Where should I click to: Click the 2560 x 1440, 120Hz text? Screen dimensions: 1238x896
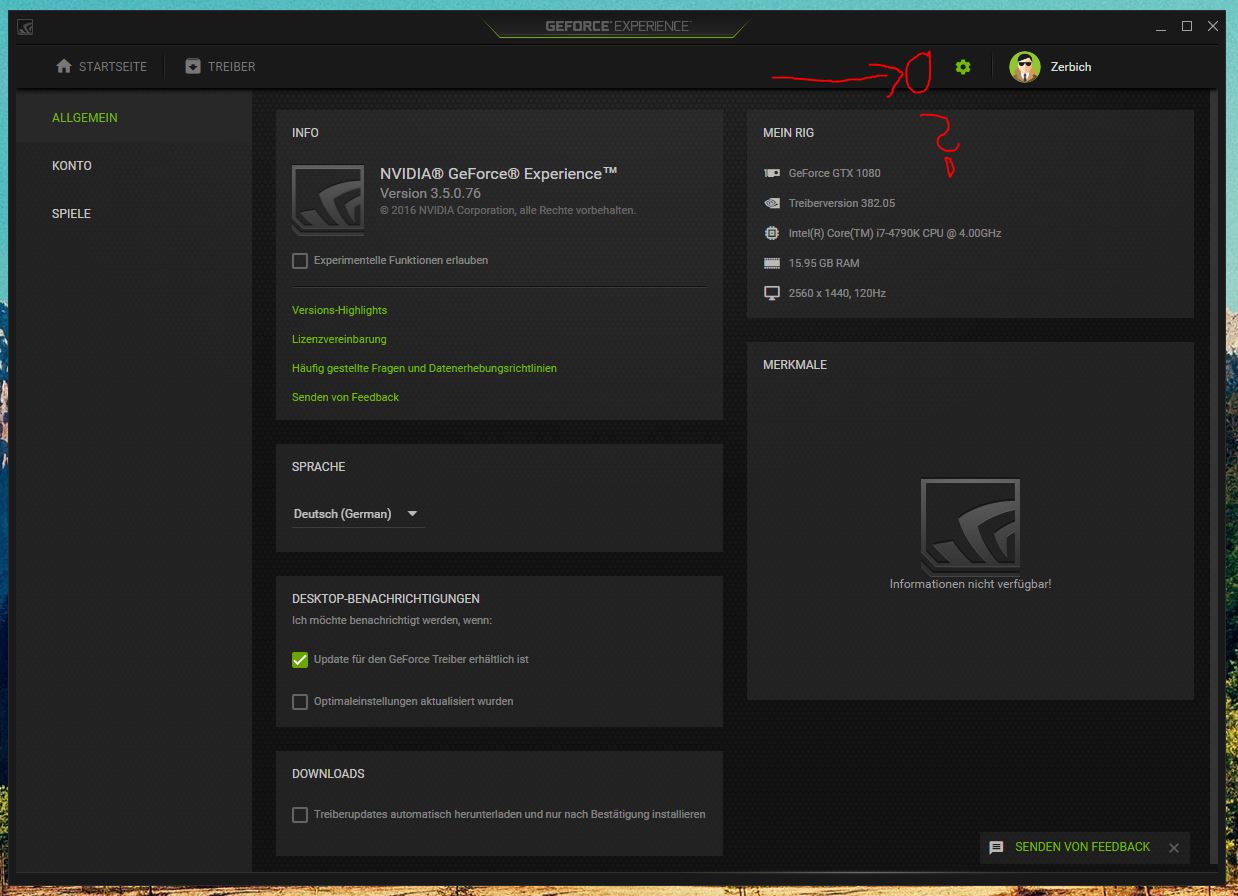[x=837, y=293]
